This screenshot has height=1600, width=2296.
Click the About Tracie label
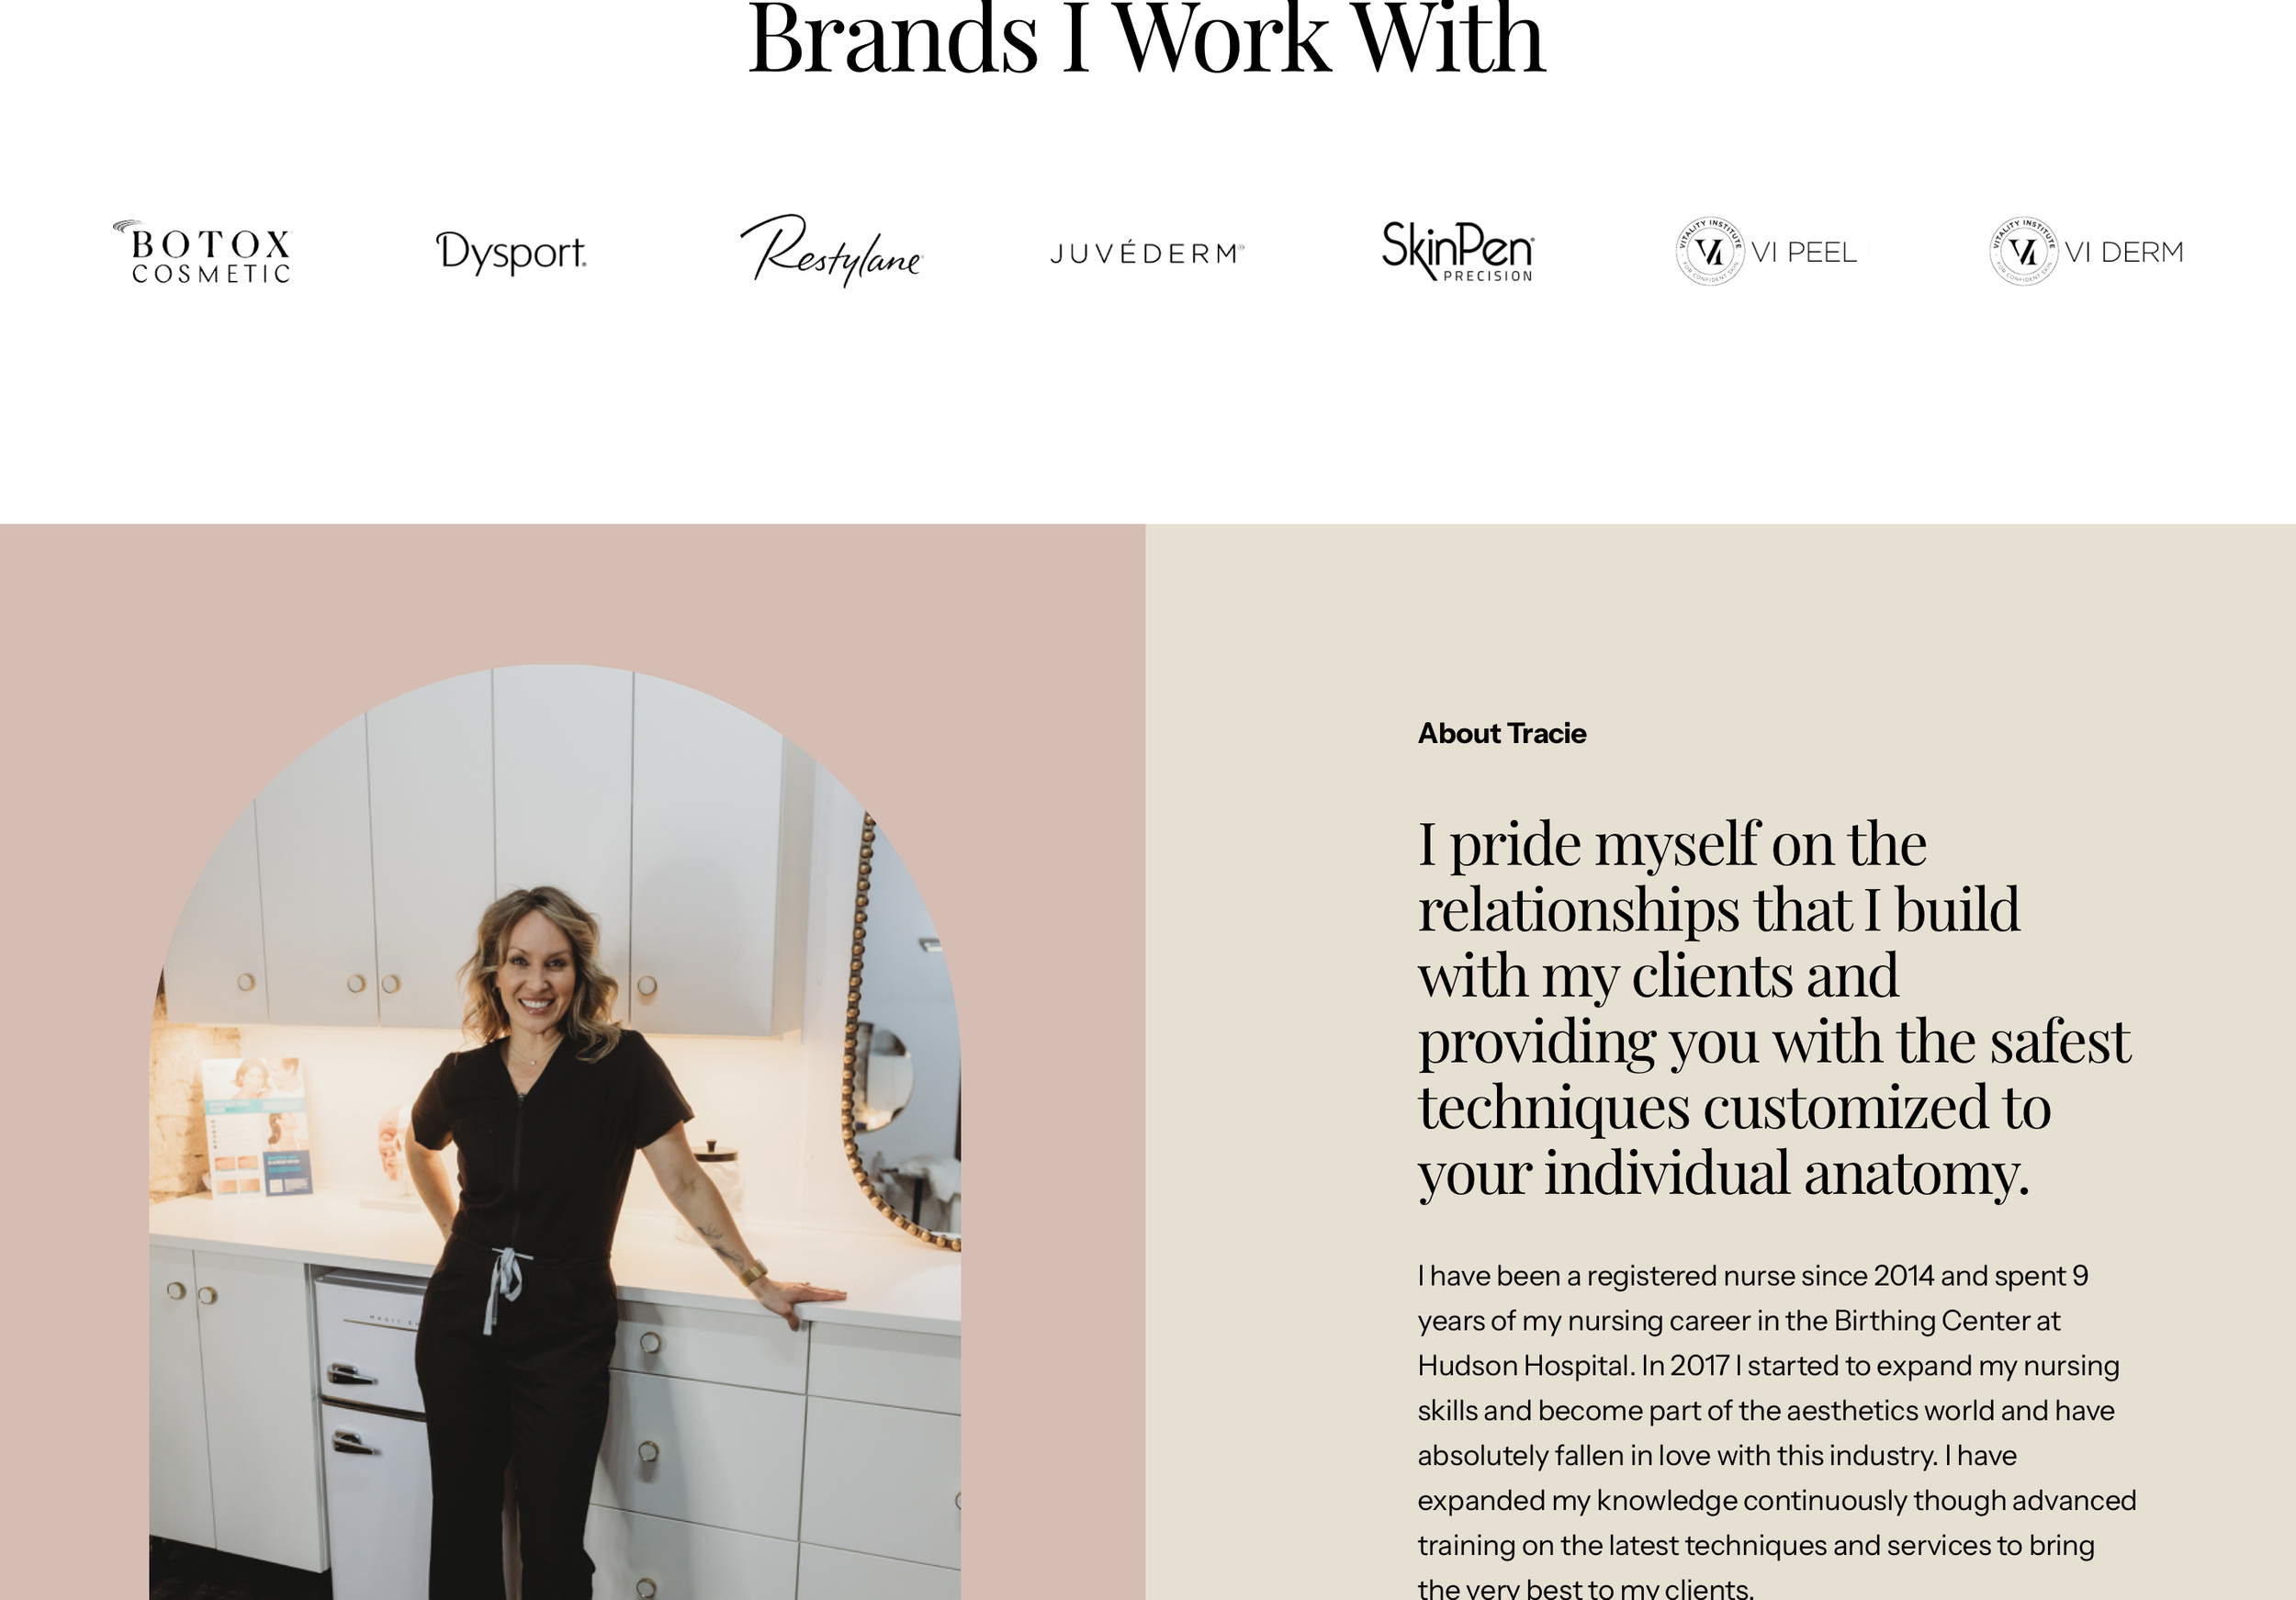1501,733
